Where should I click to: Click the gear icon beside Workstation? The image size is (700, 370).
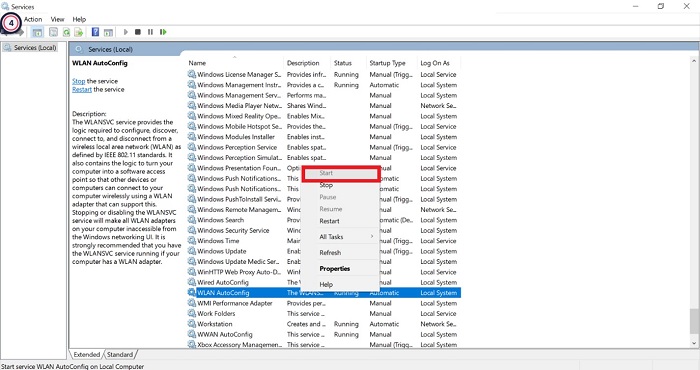click(192, 324)
